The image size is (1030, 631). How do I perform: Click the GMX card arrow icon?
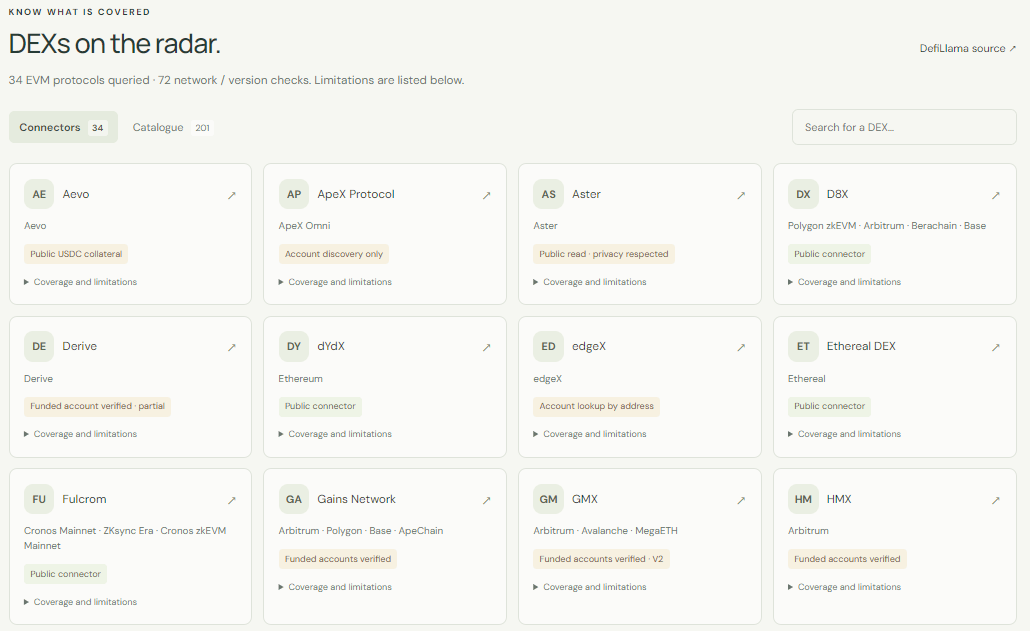[x=741, y=500]
